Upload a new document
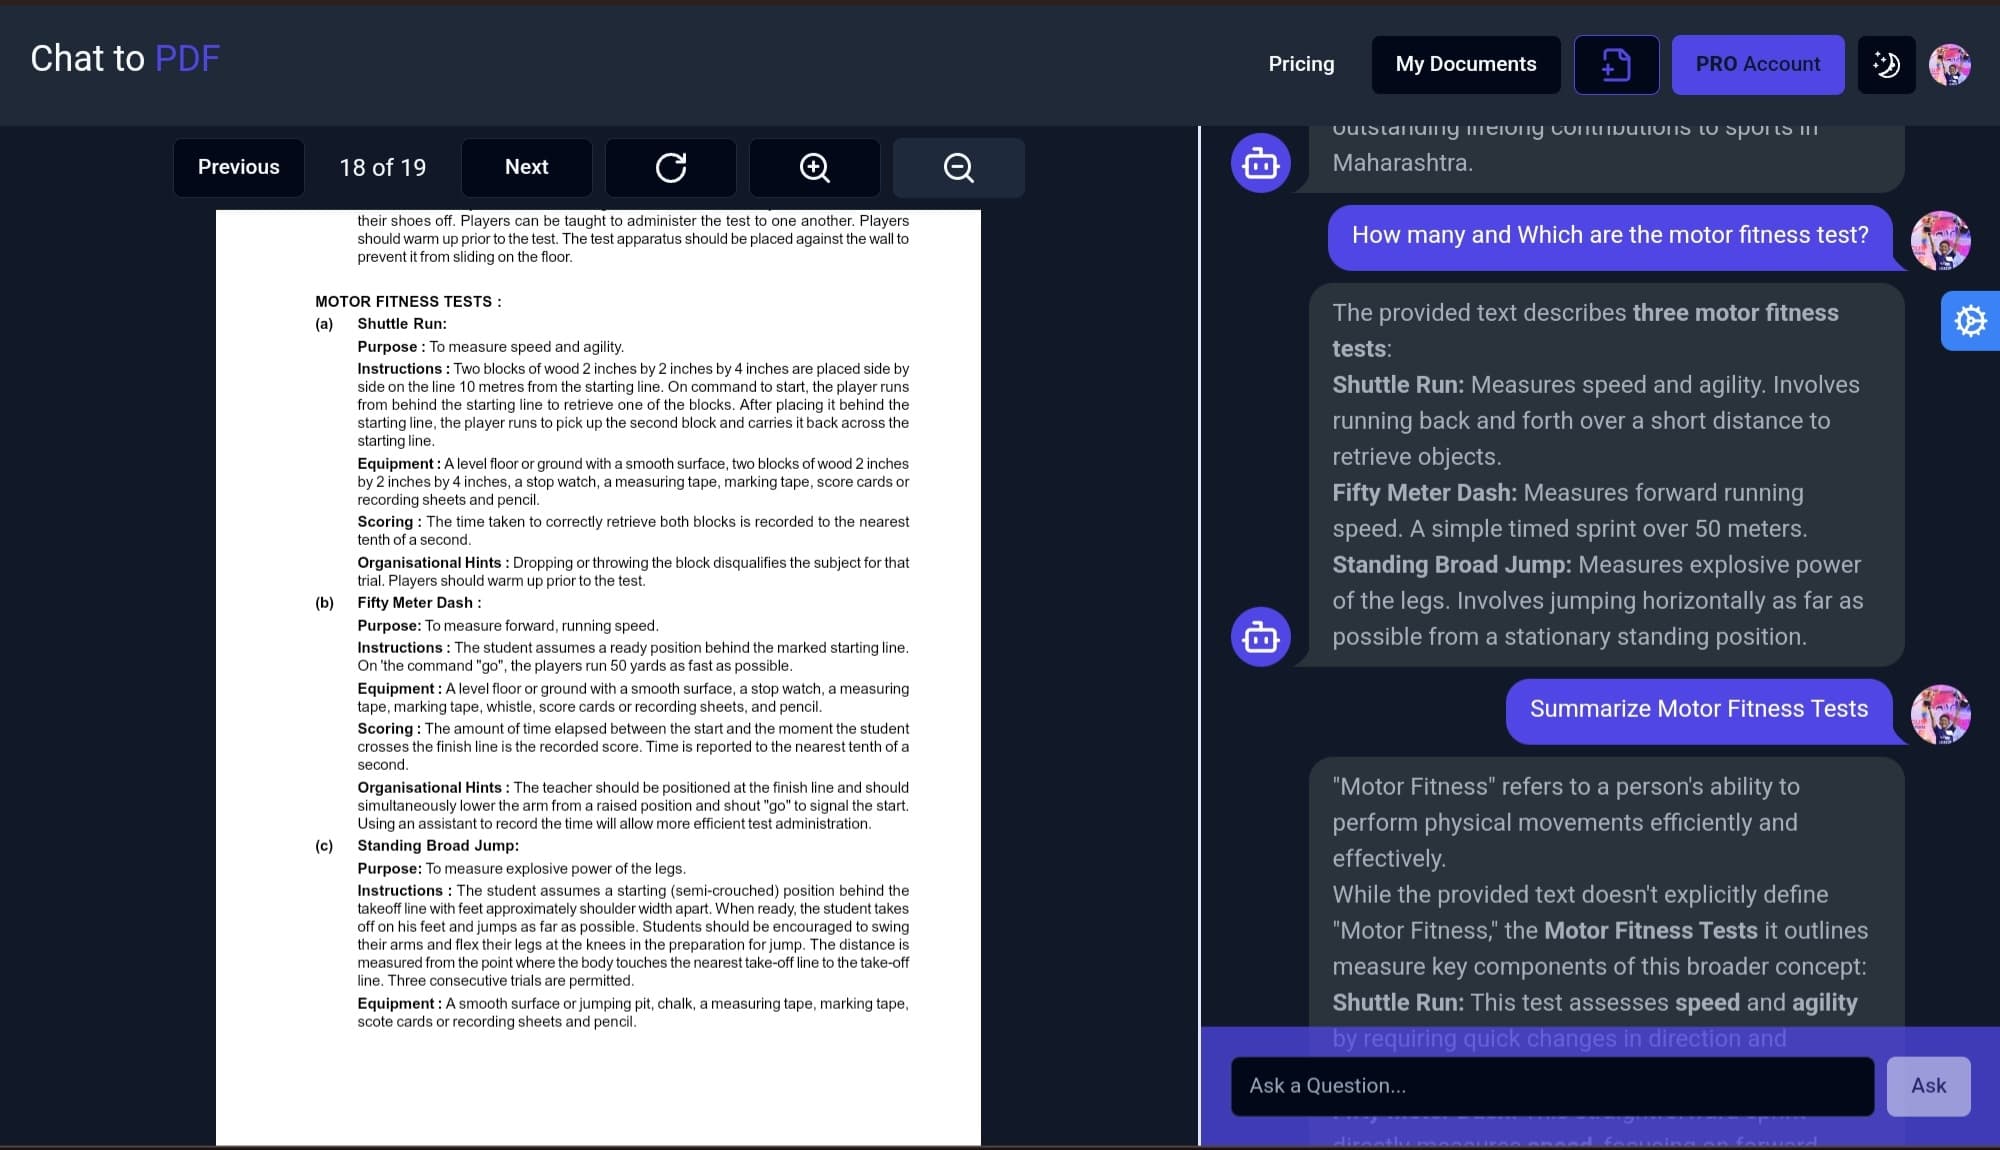The image size is (2000, 1150). point(1616,64)
